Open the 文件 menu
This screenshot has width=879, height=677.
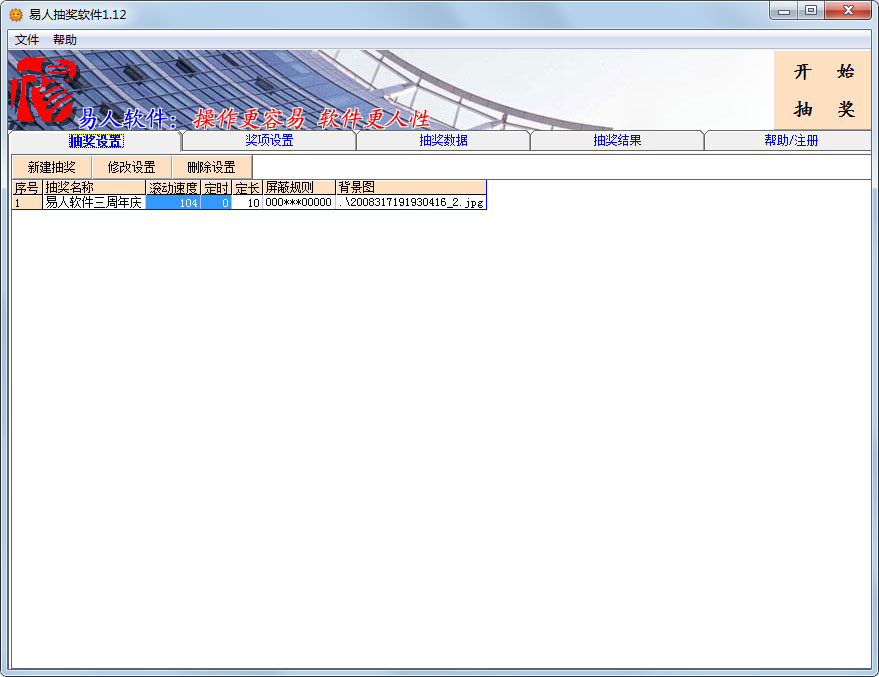[x=27, y=40]
